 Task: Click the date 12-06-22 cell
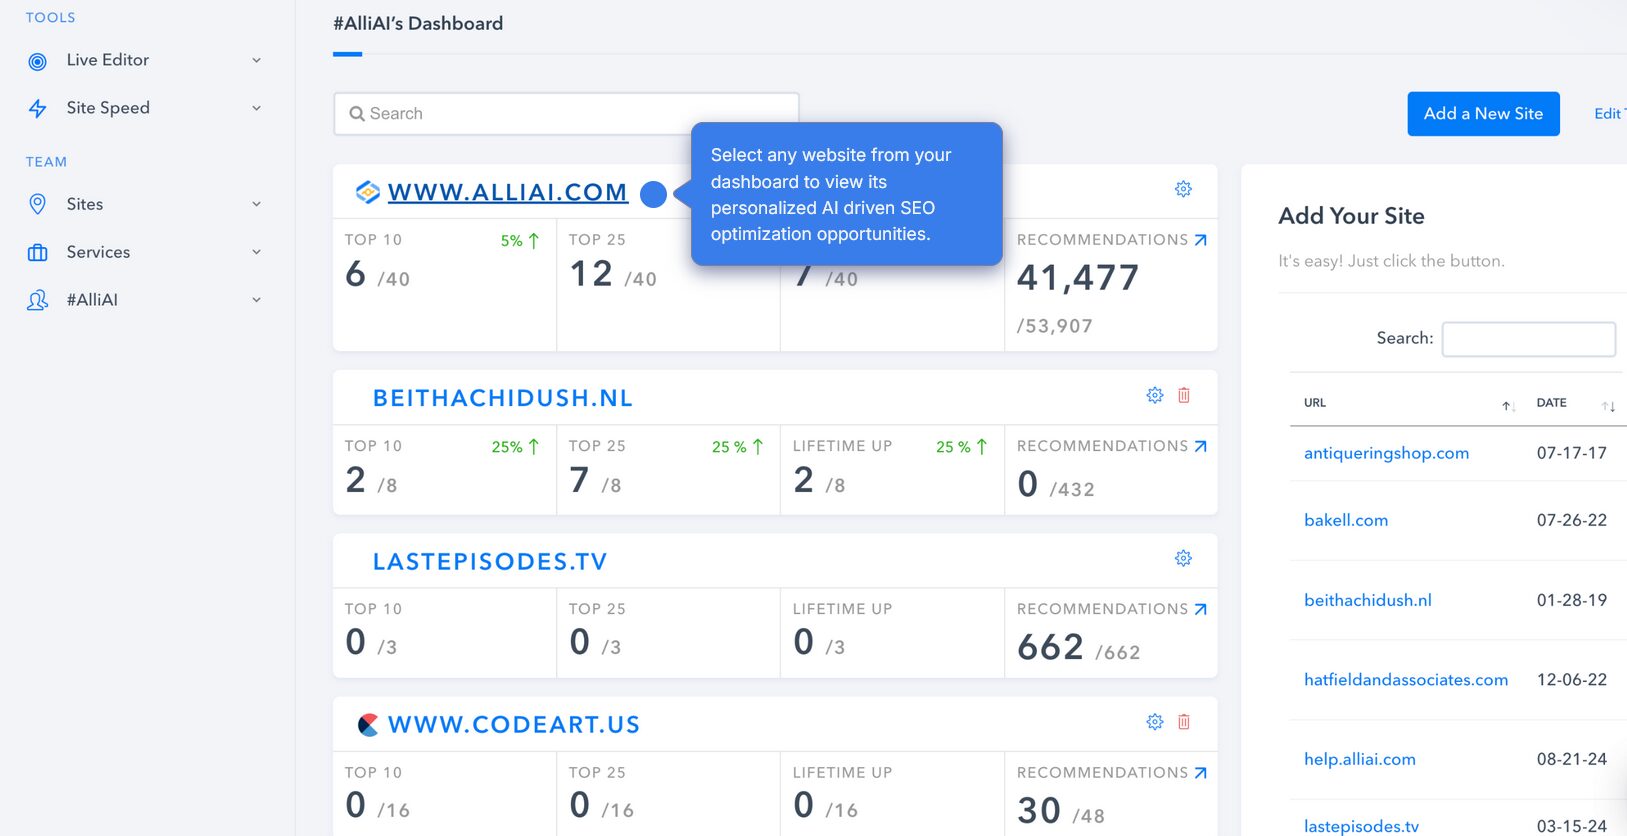tap(1572, 680)
